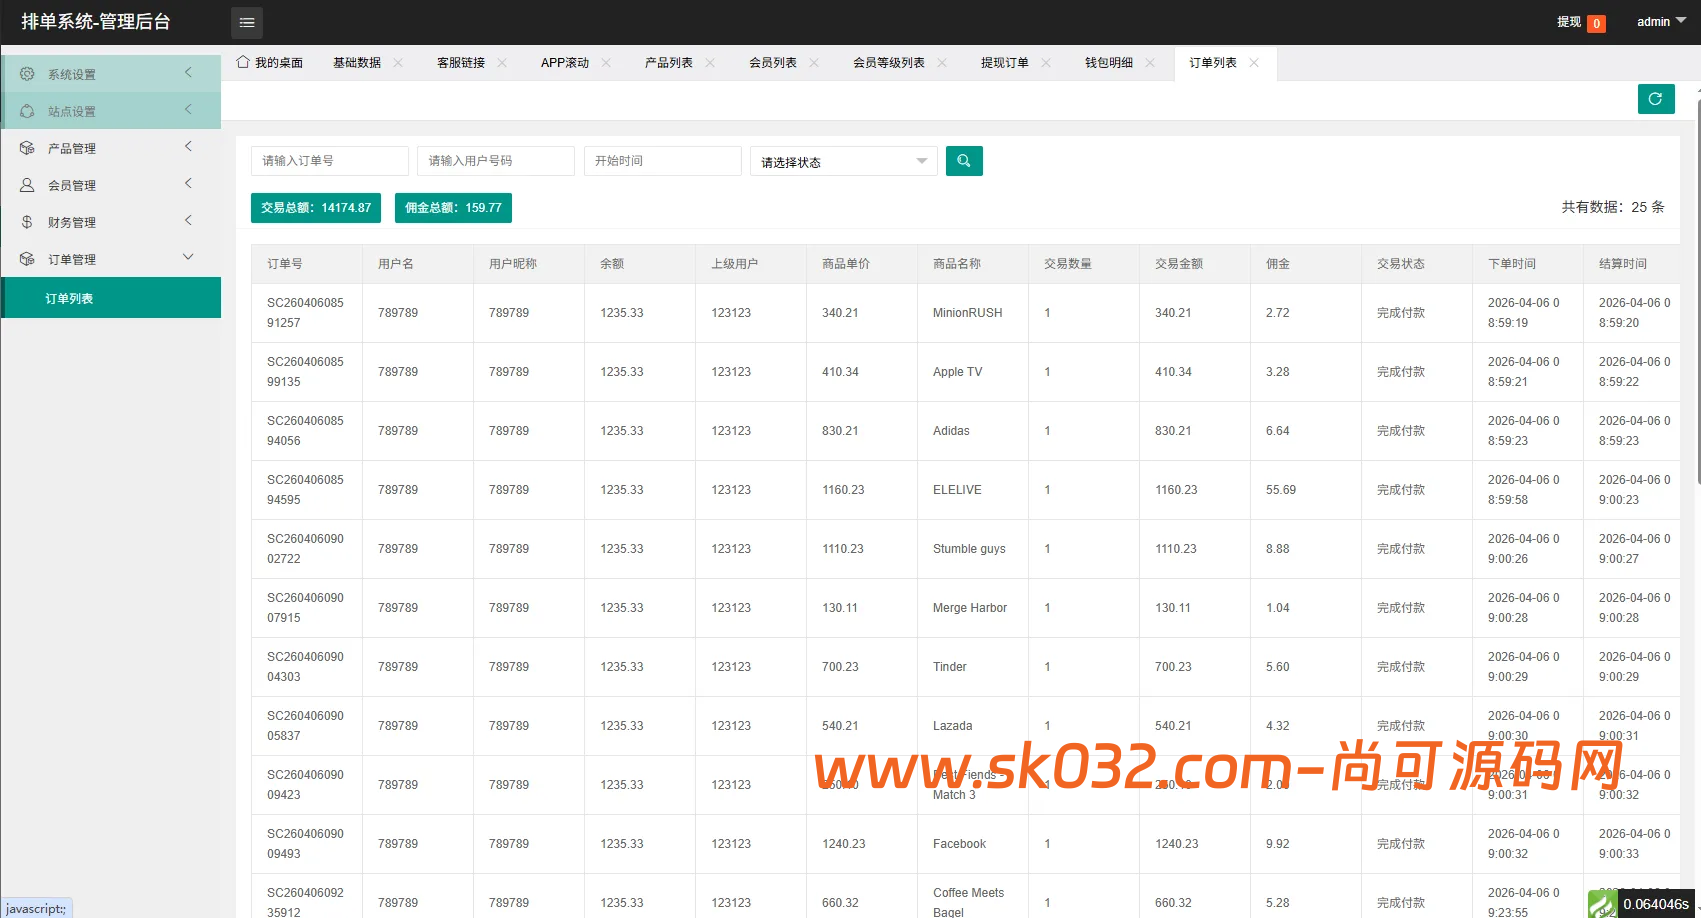Click the home icon of 我的桌面

(x=243, y=62)
